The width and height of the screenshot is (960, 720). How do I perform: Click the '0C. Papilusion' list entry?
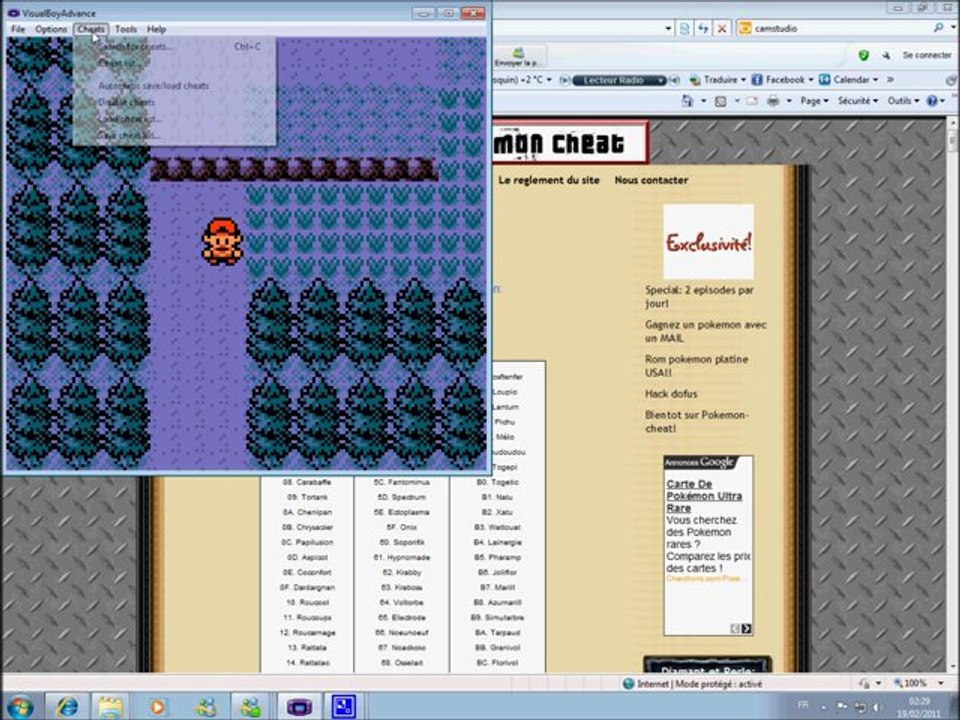[307, 542]
